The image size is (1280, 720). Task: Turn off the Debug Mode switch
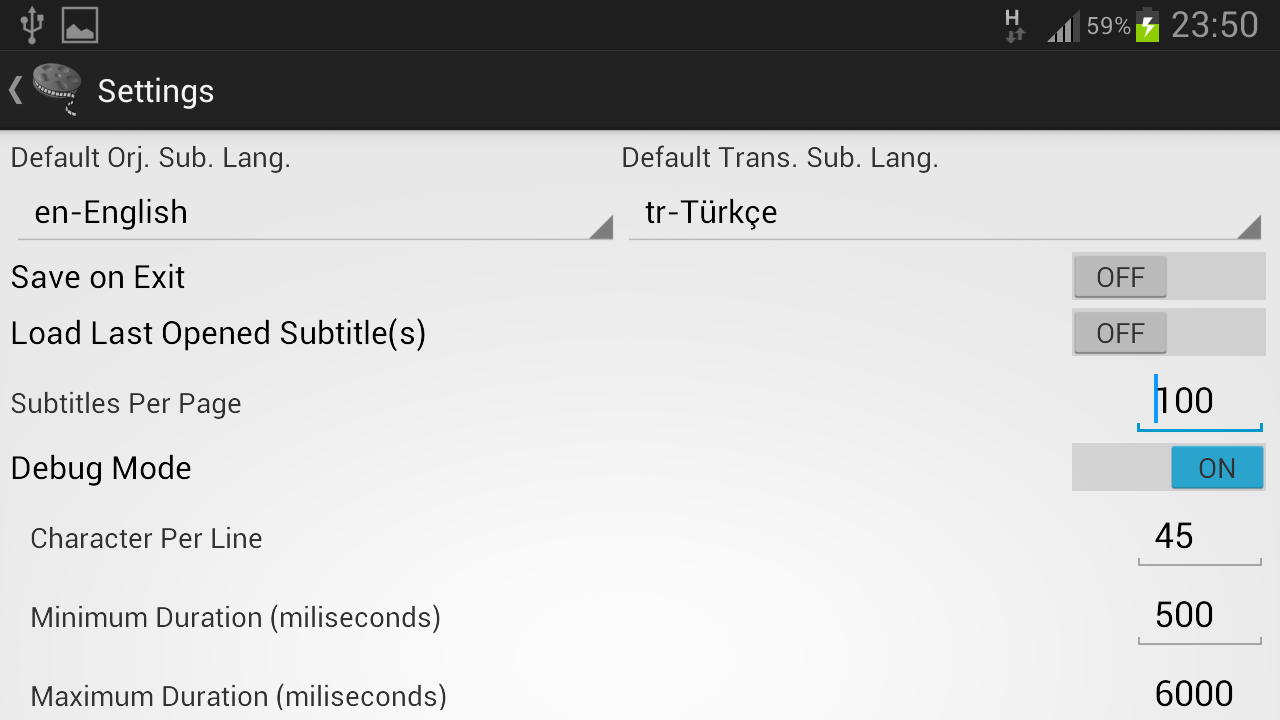tap(1168, 468)
